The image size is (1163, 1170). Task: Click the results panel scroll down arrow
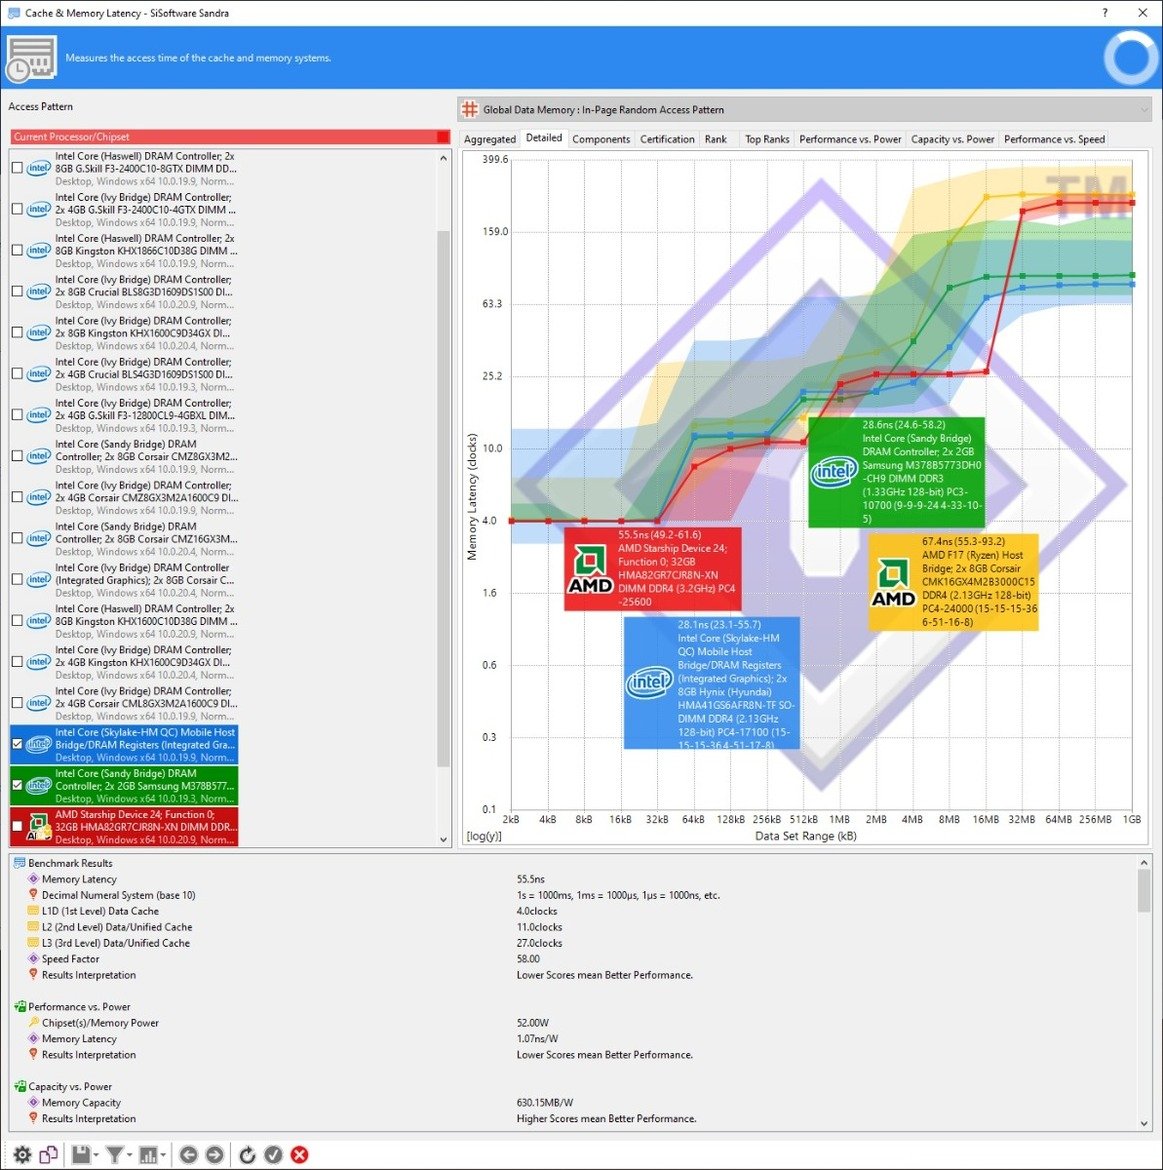click(x=1144, y=1124)
